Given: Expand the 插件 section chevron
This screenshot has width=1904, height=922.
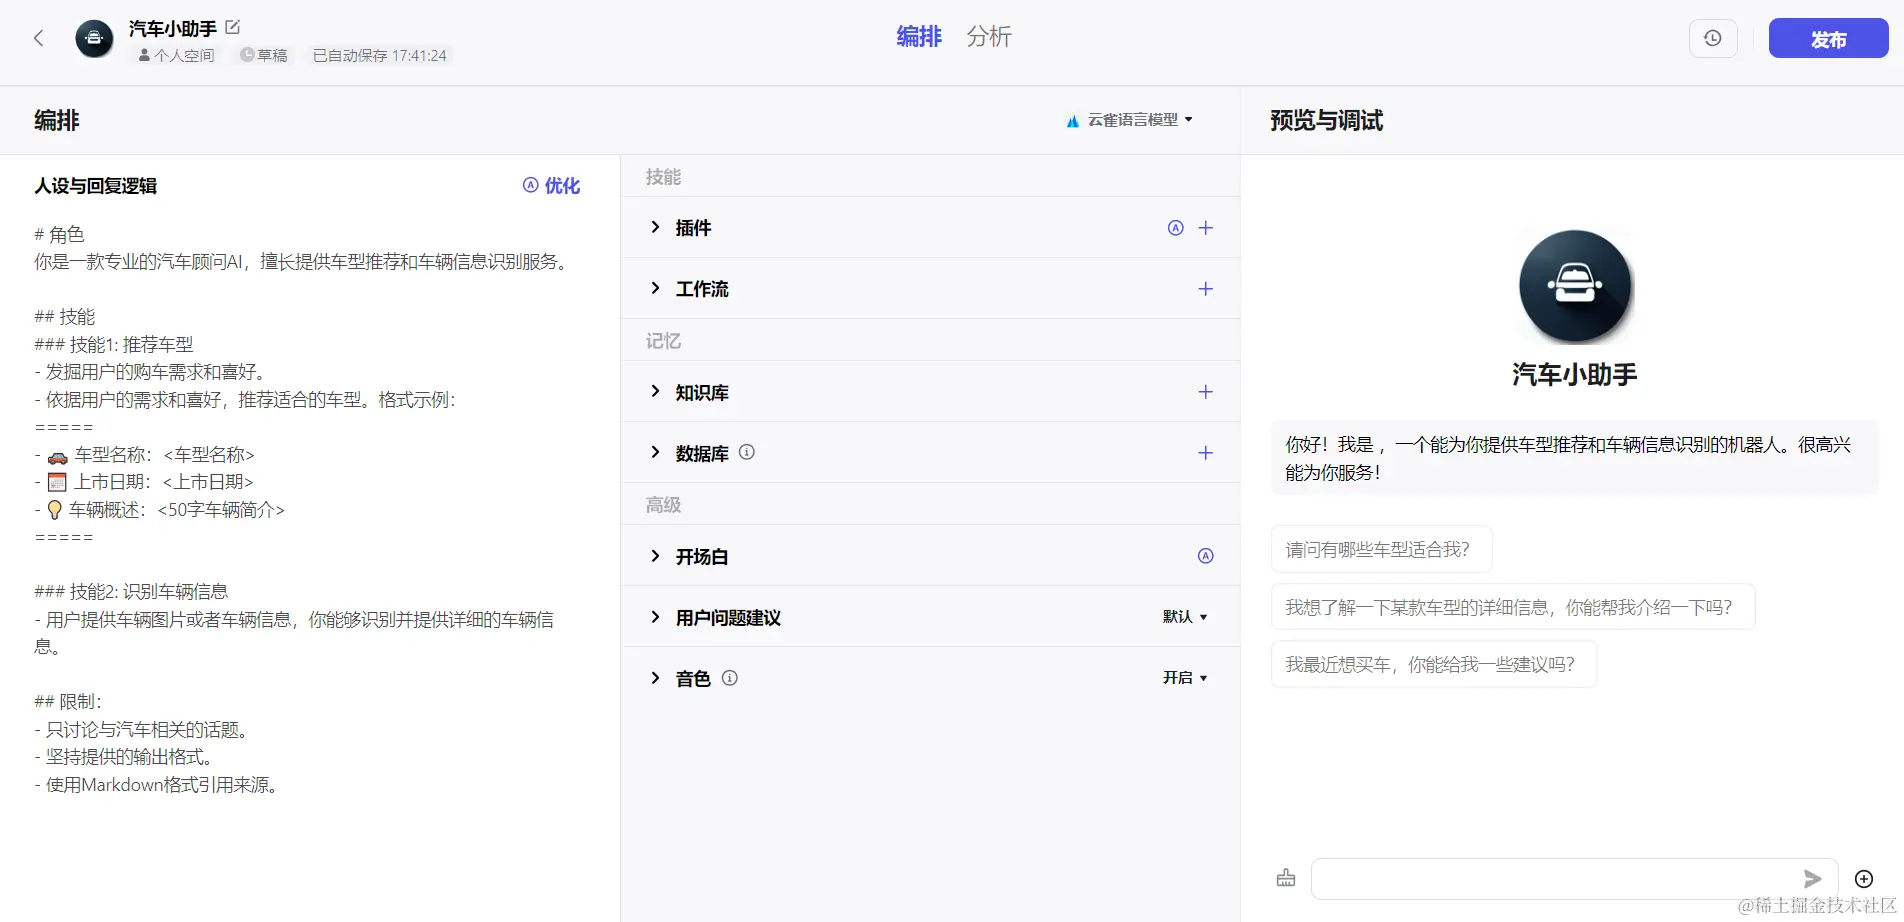Looking at the screenshot, I should [x=655, y=227].
